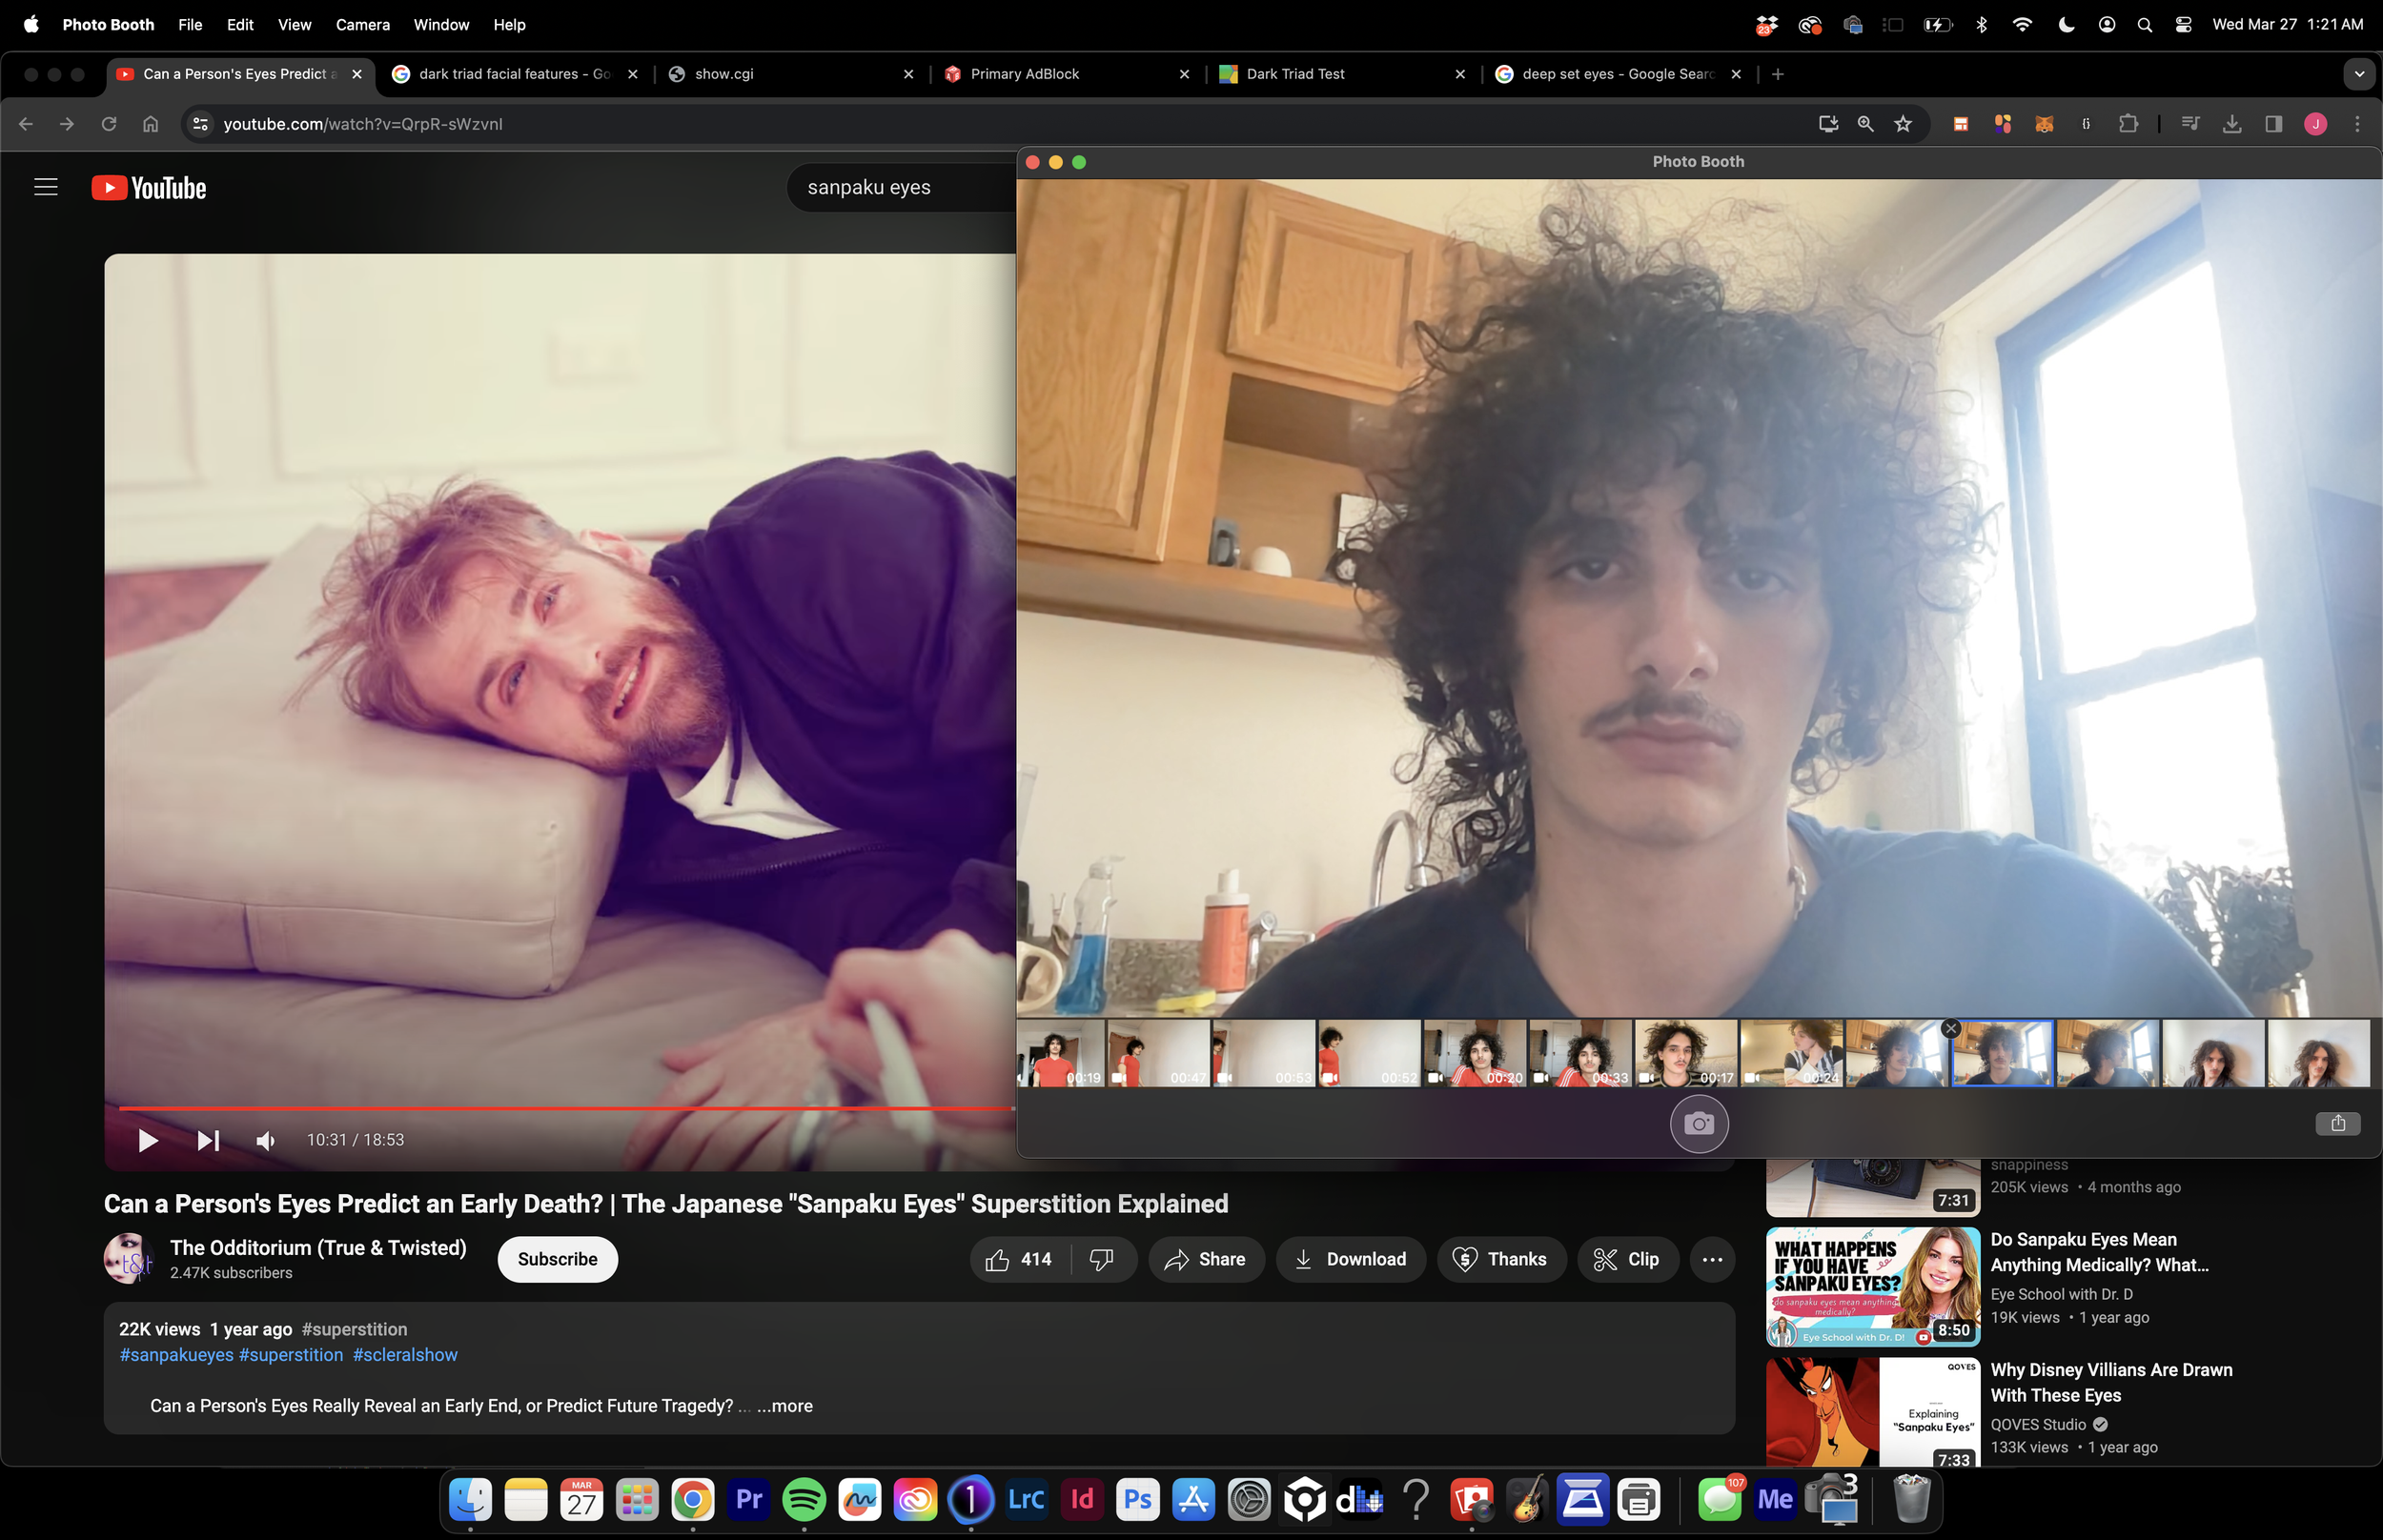Open the Camera menu in menu bar
2383x1540 pixels.
coord(362,24)
